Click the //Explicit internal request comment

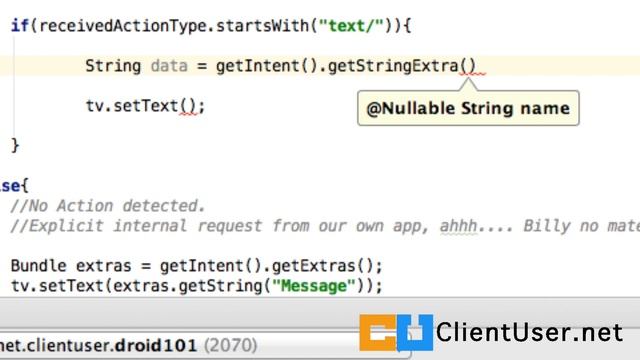[325, 226]
